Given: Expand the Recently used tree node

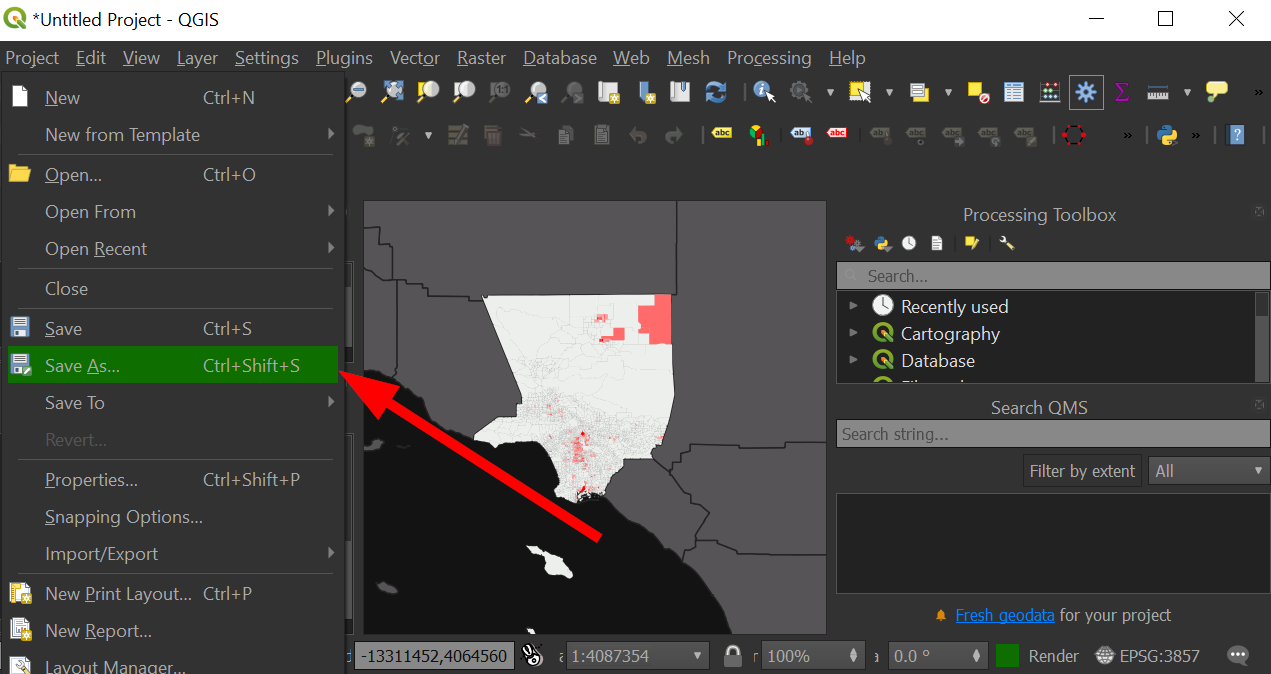Looking at the screenshot, I should [x=853, y=306].
